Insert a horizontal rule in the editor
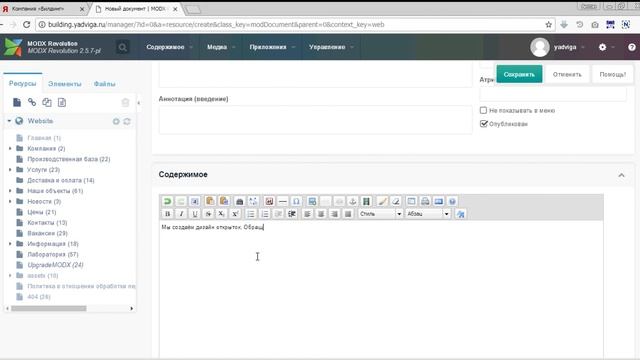The image size is (640, 360). [282, 201]
